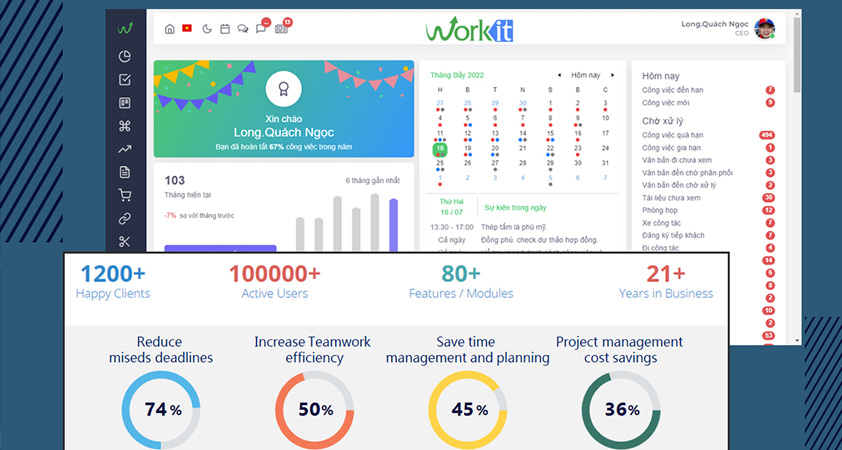The height and width of the screenshot is (450, 842).
Task: Click the 100000+ Active Users statistic
Action: (275, 281)
